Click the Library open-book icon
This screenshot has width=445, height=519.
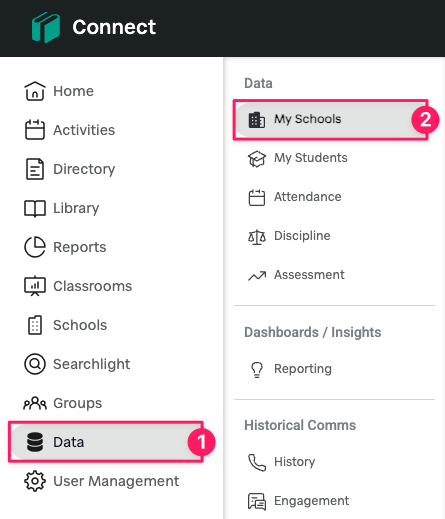coord(35,208)
